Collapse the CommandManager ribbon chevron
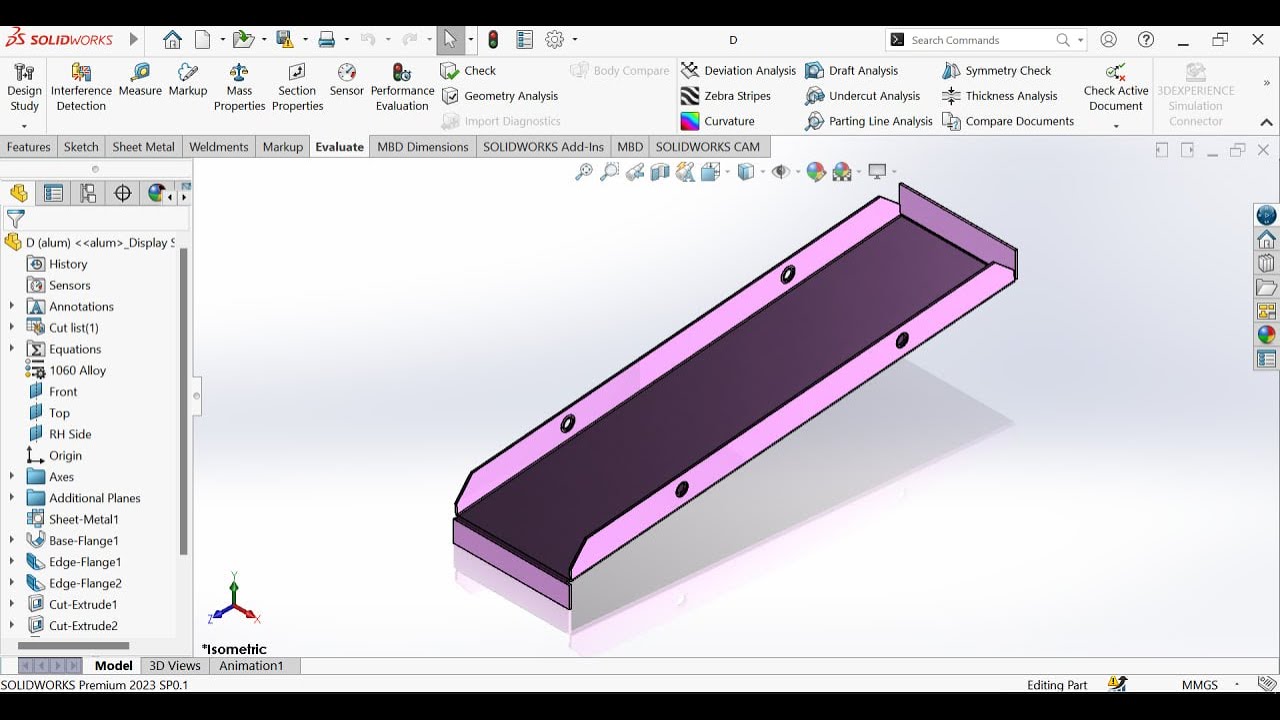 pyautogui.click(x=1266, y=123)
